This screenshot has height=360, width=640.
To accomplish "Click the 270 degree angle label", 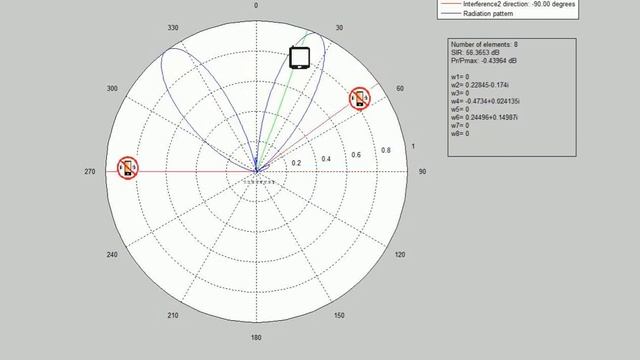I will (90, 172).
